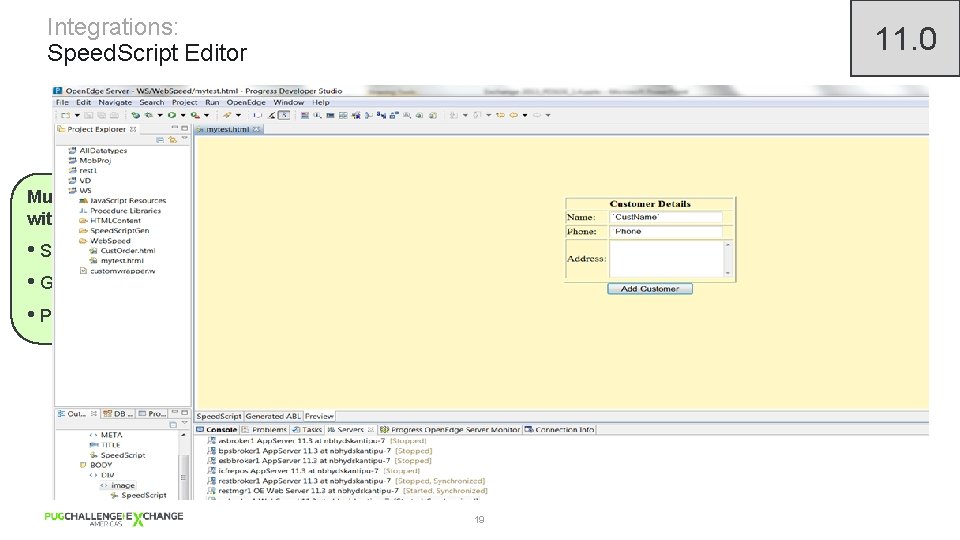Click the External Tools run icon
This screenshot has width=960, height=540.
coord(195,115)
